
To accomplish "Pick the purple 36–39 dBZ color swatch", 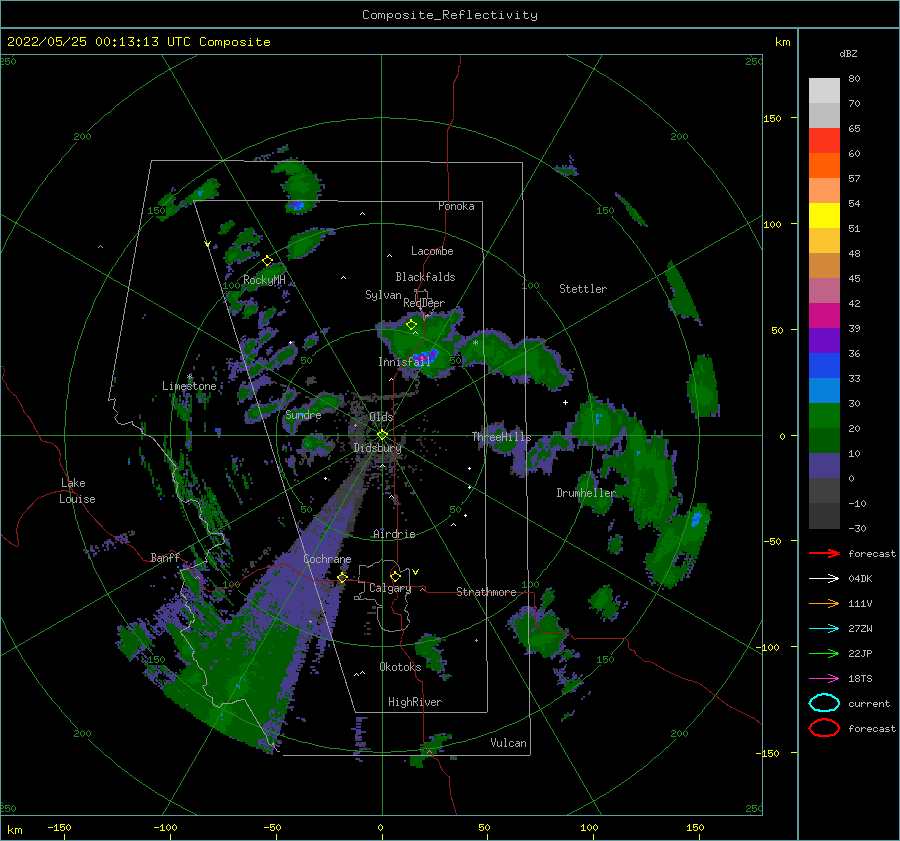I will (x=824, y=340).
